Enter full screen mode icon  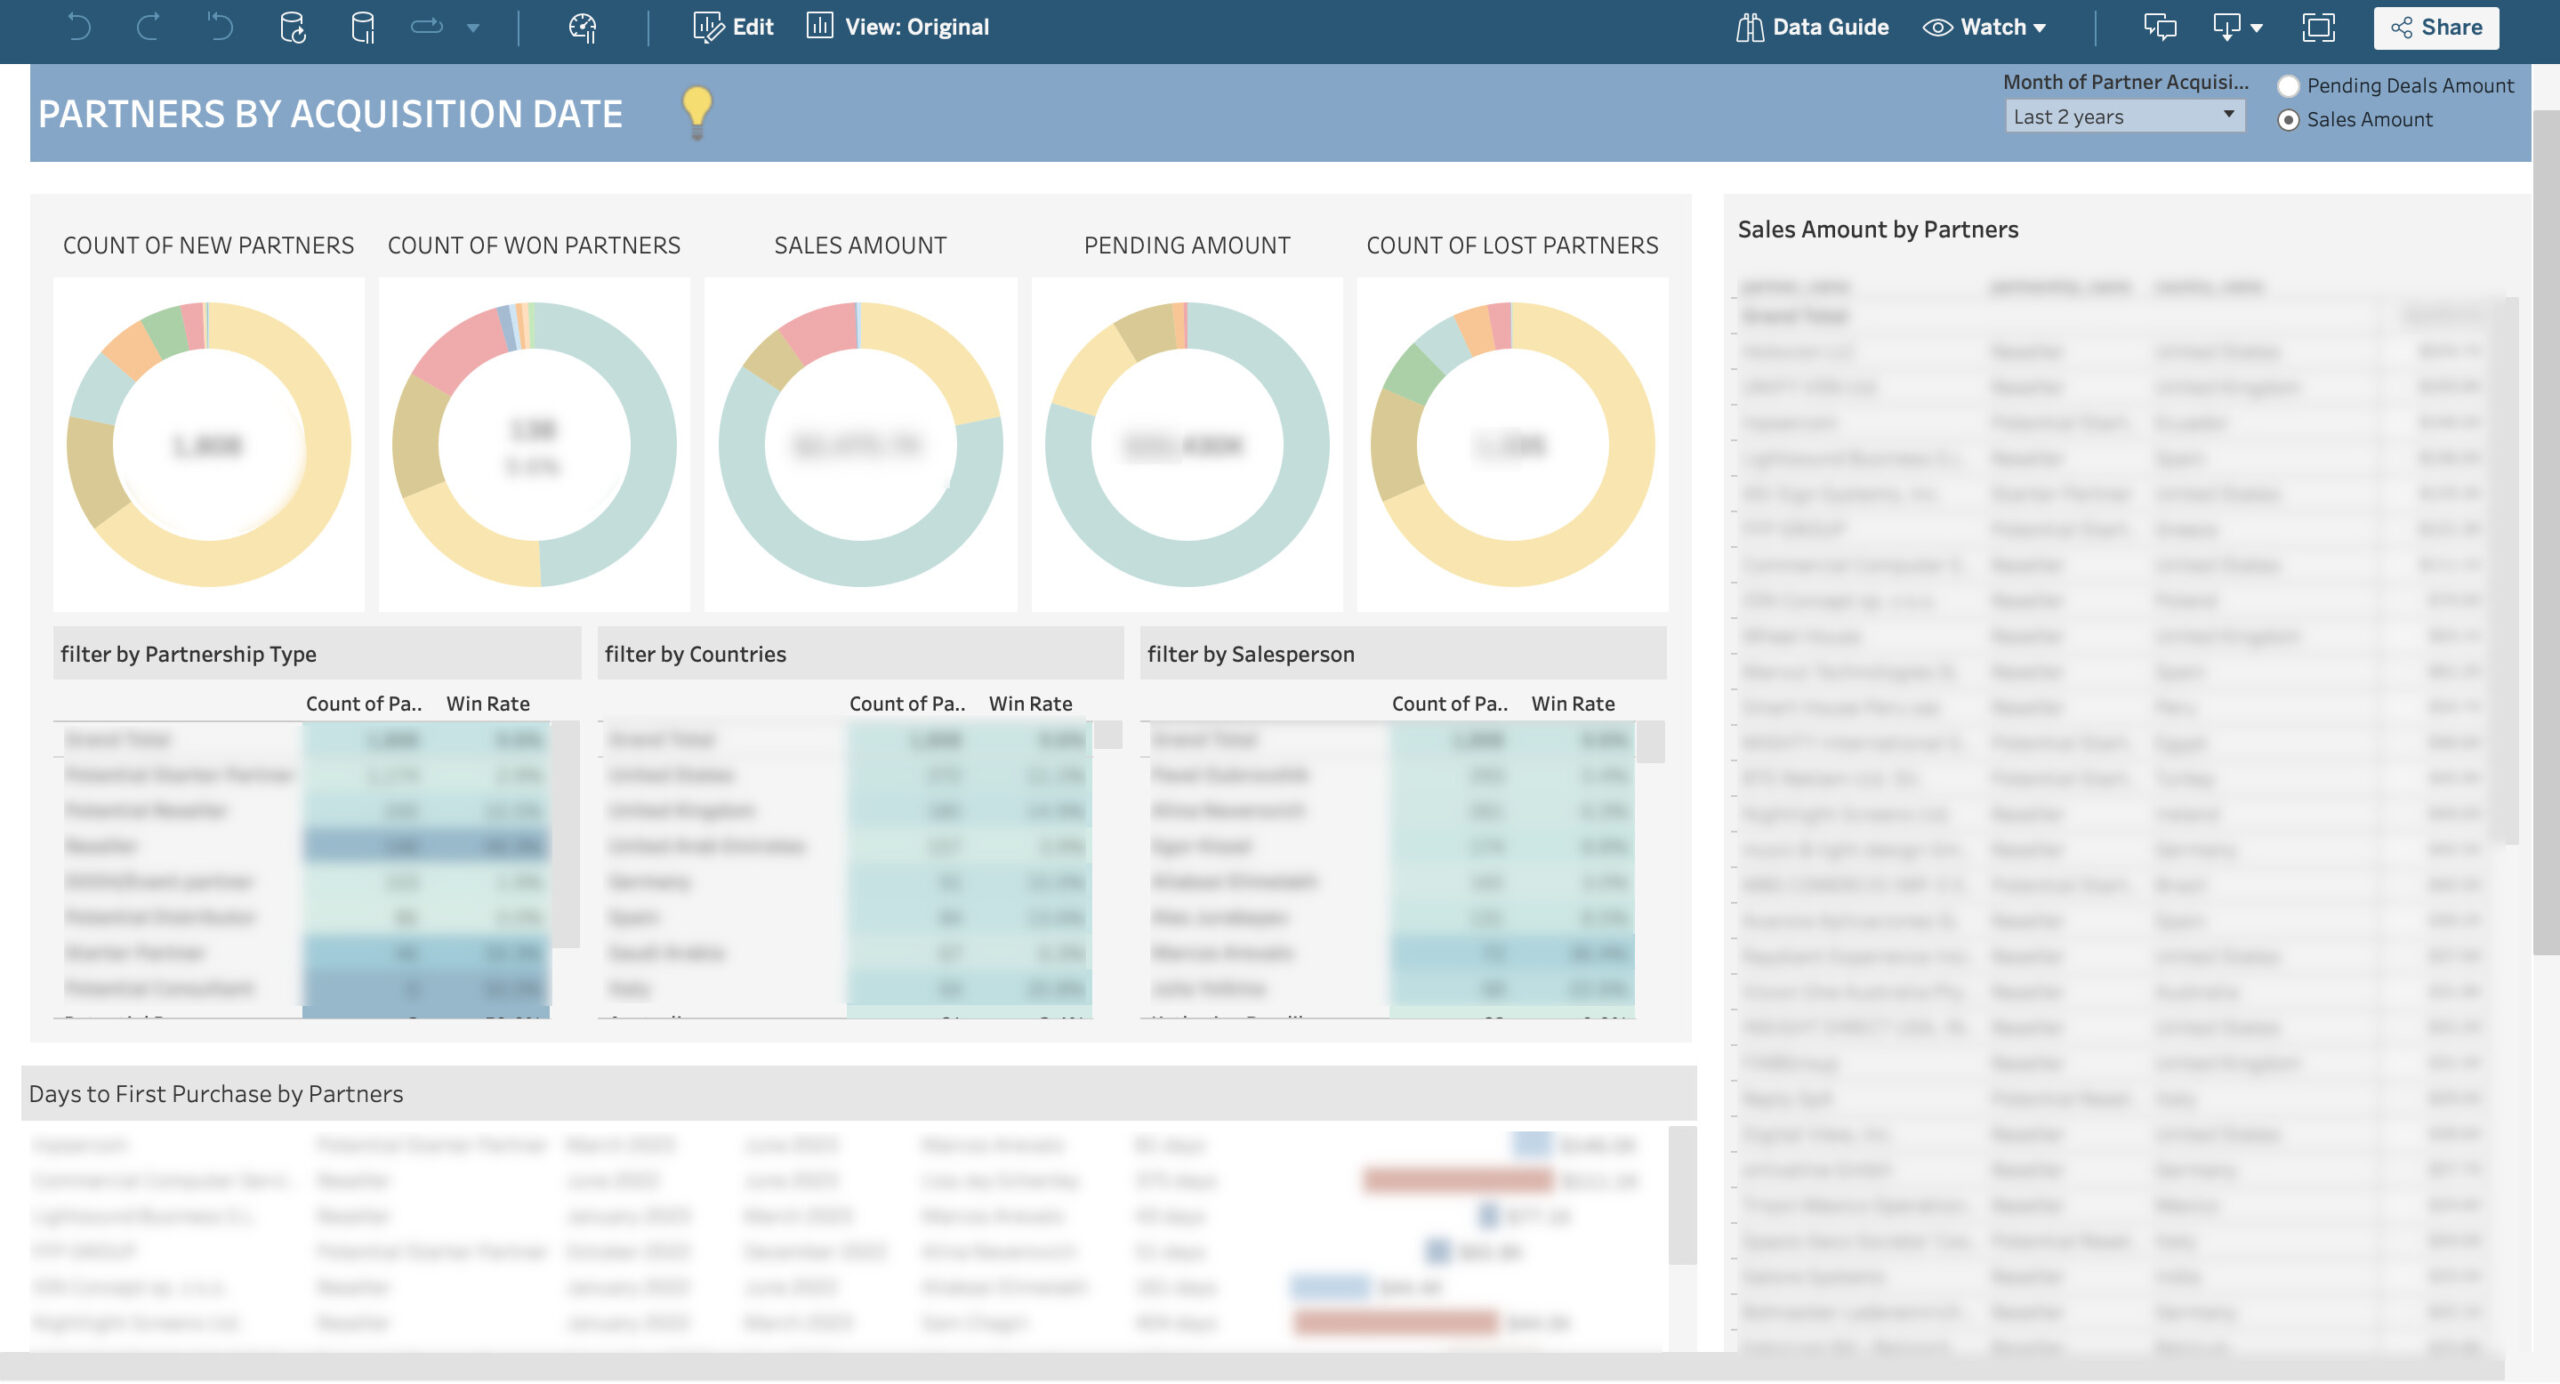click(x=2317, y=27)
